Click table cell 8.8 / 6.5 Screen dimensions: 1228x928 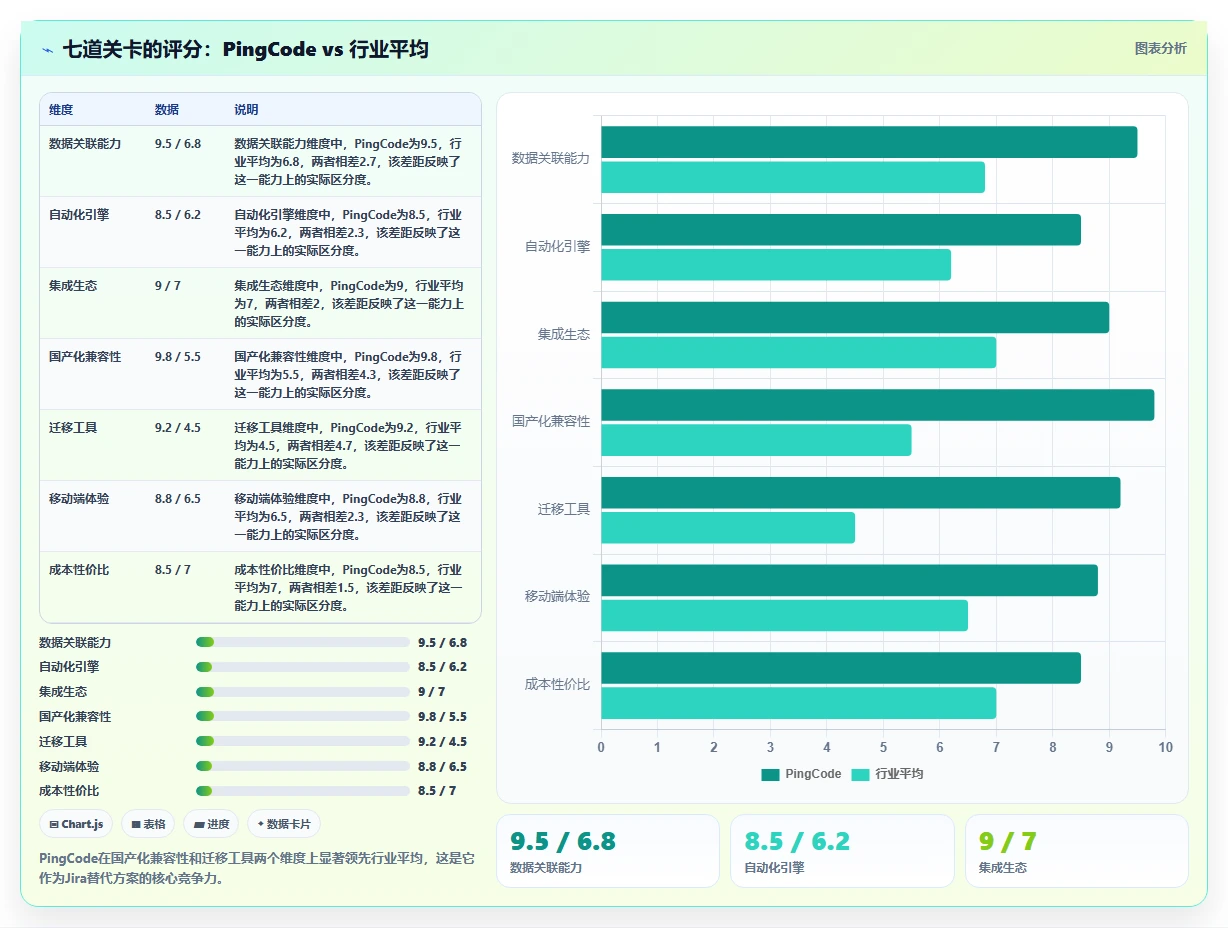178,499
